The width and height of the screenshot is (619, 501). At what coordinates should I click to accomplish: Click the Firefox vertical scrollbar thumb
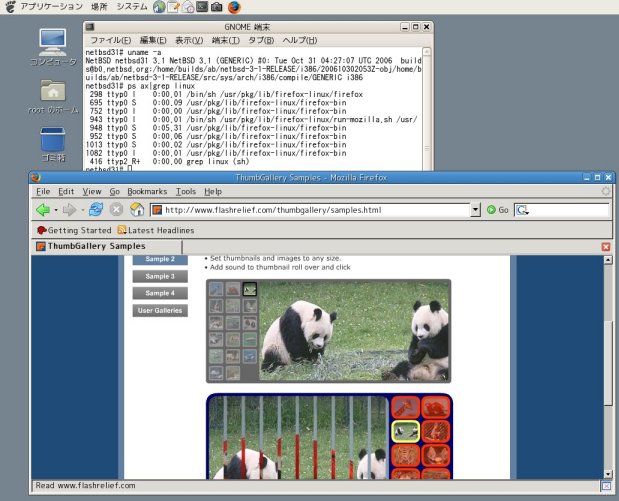(x=608, y=363)
